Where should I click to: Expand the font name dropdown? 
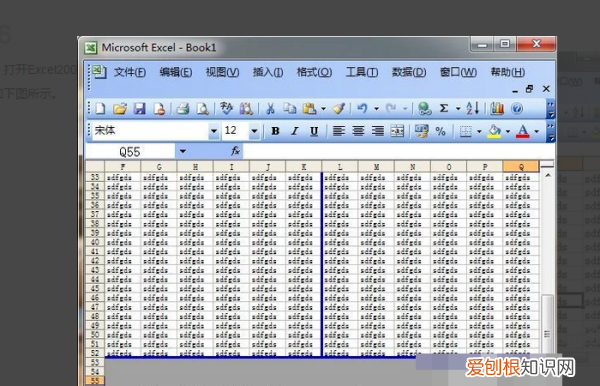pyautogui.click(x=214, y=131)
